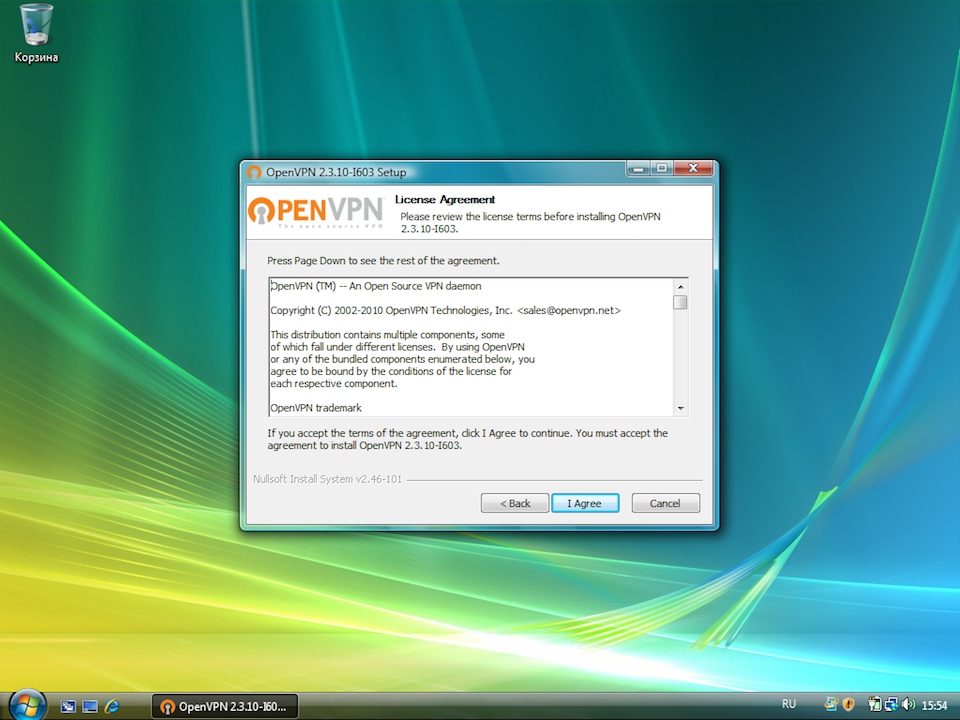Select OpenVPN Setup taskbar button
This screenshot has height=720, width=960.
(x=225, y=707)
